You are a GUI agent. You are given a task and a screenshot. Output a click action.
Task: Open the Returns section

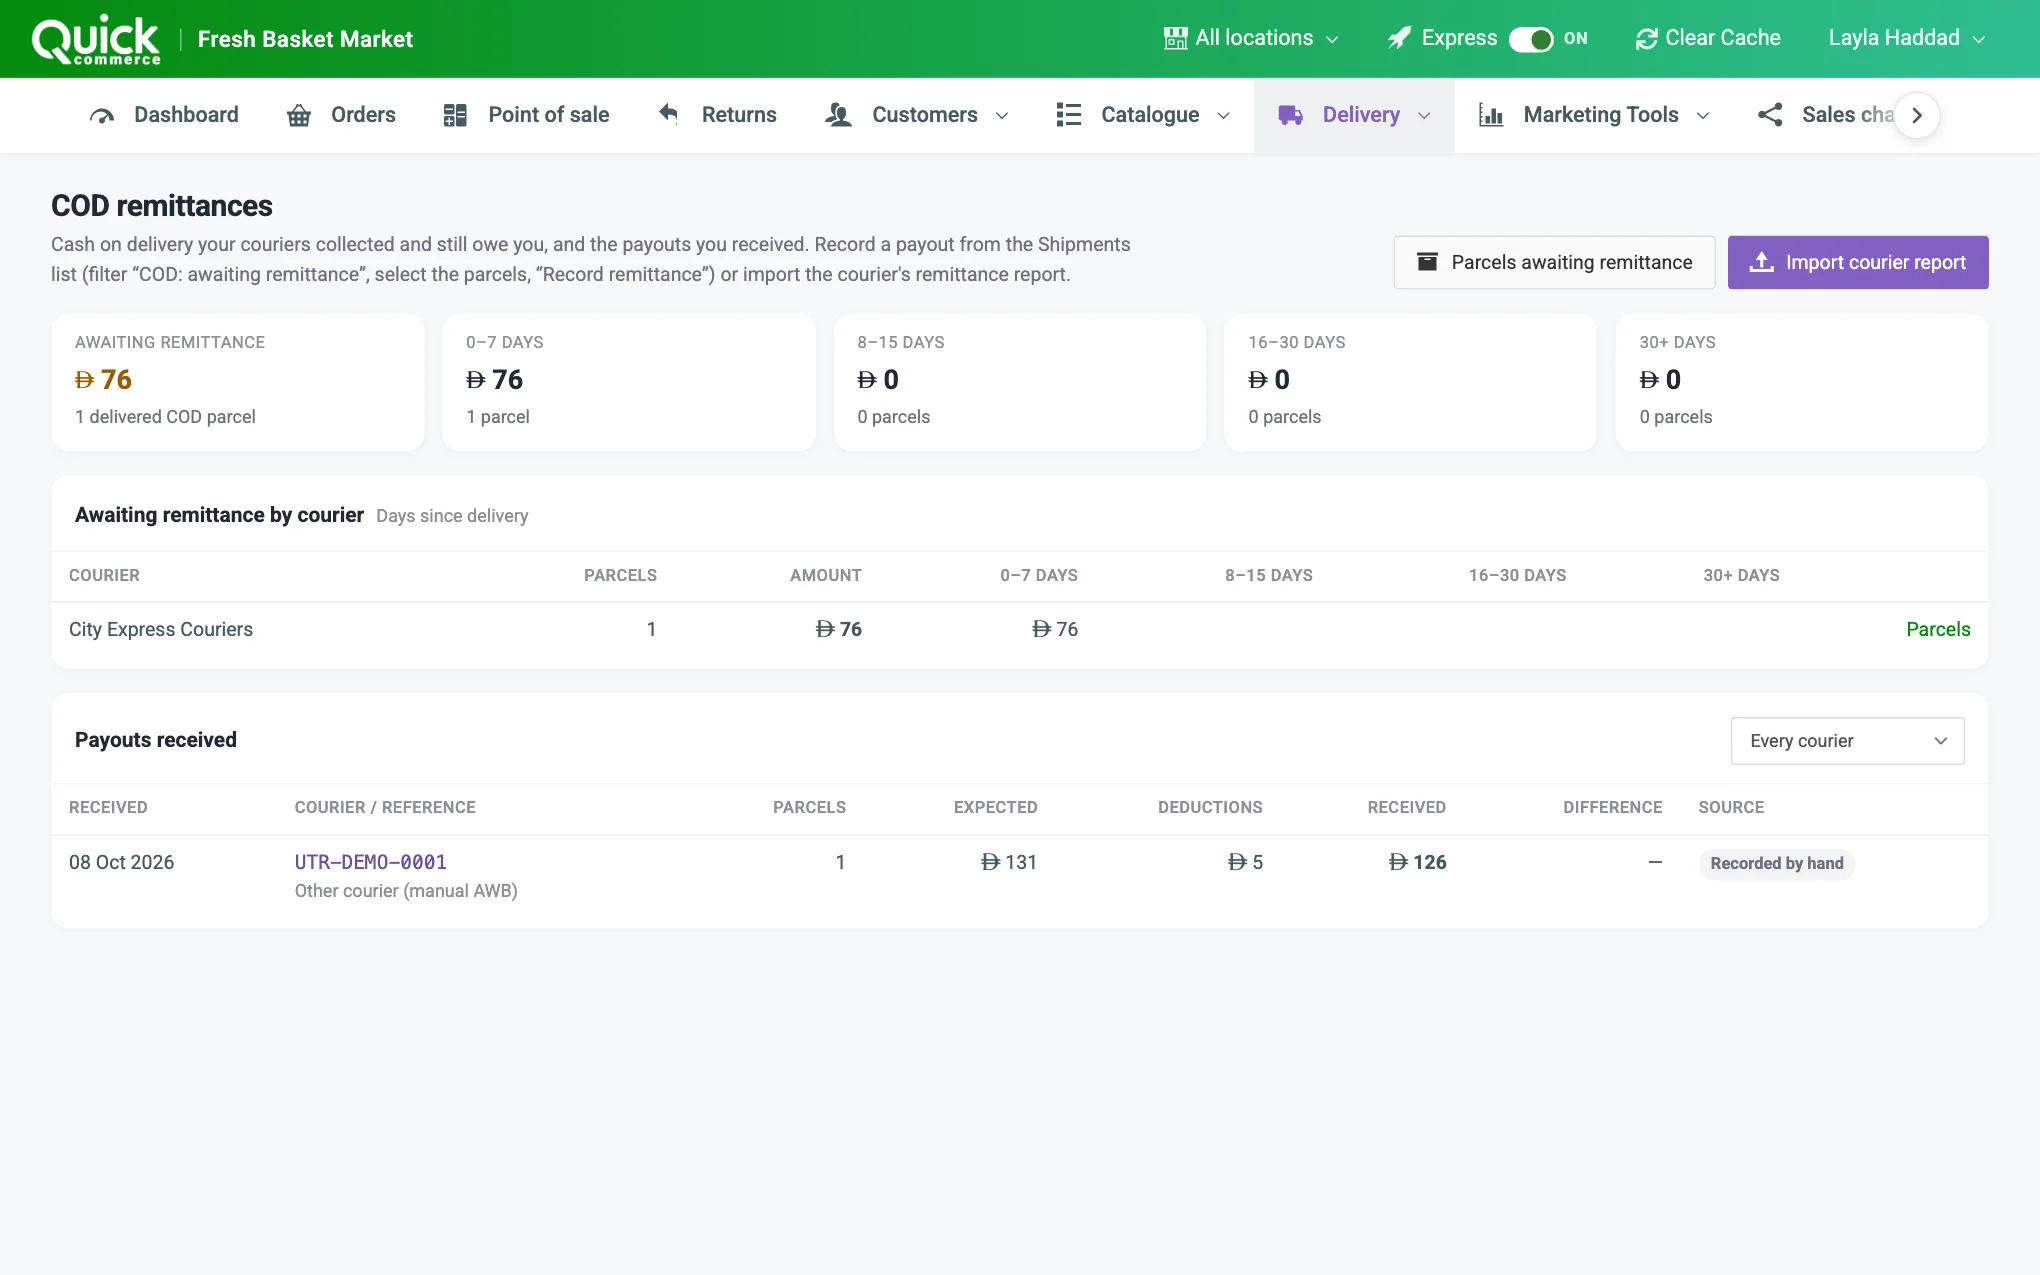(717, 115)
